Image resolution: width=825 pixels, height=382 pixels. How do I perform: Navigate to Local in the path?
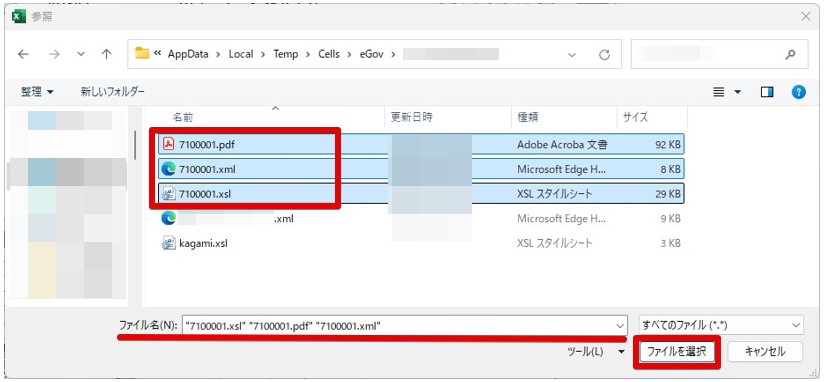coord(240,54)
